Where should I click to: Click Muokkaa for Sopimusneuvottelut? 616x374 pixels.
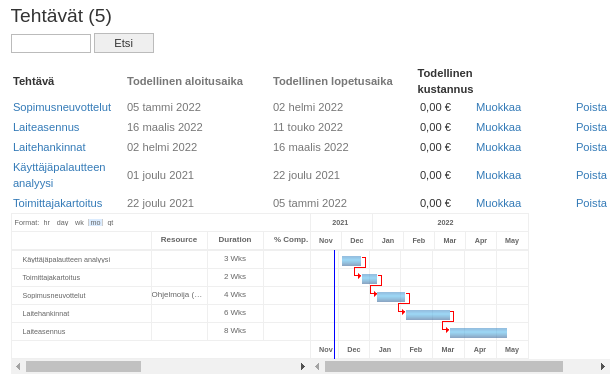tap(498, 107)
